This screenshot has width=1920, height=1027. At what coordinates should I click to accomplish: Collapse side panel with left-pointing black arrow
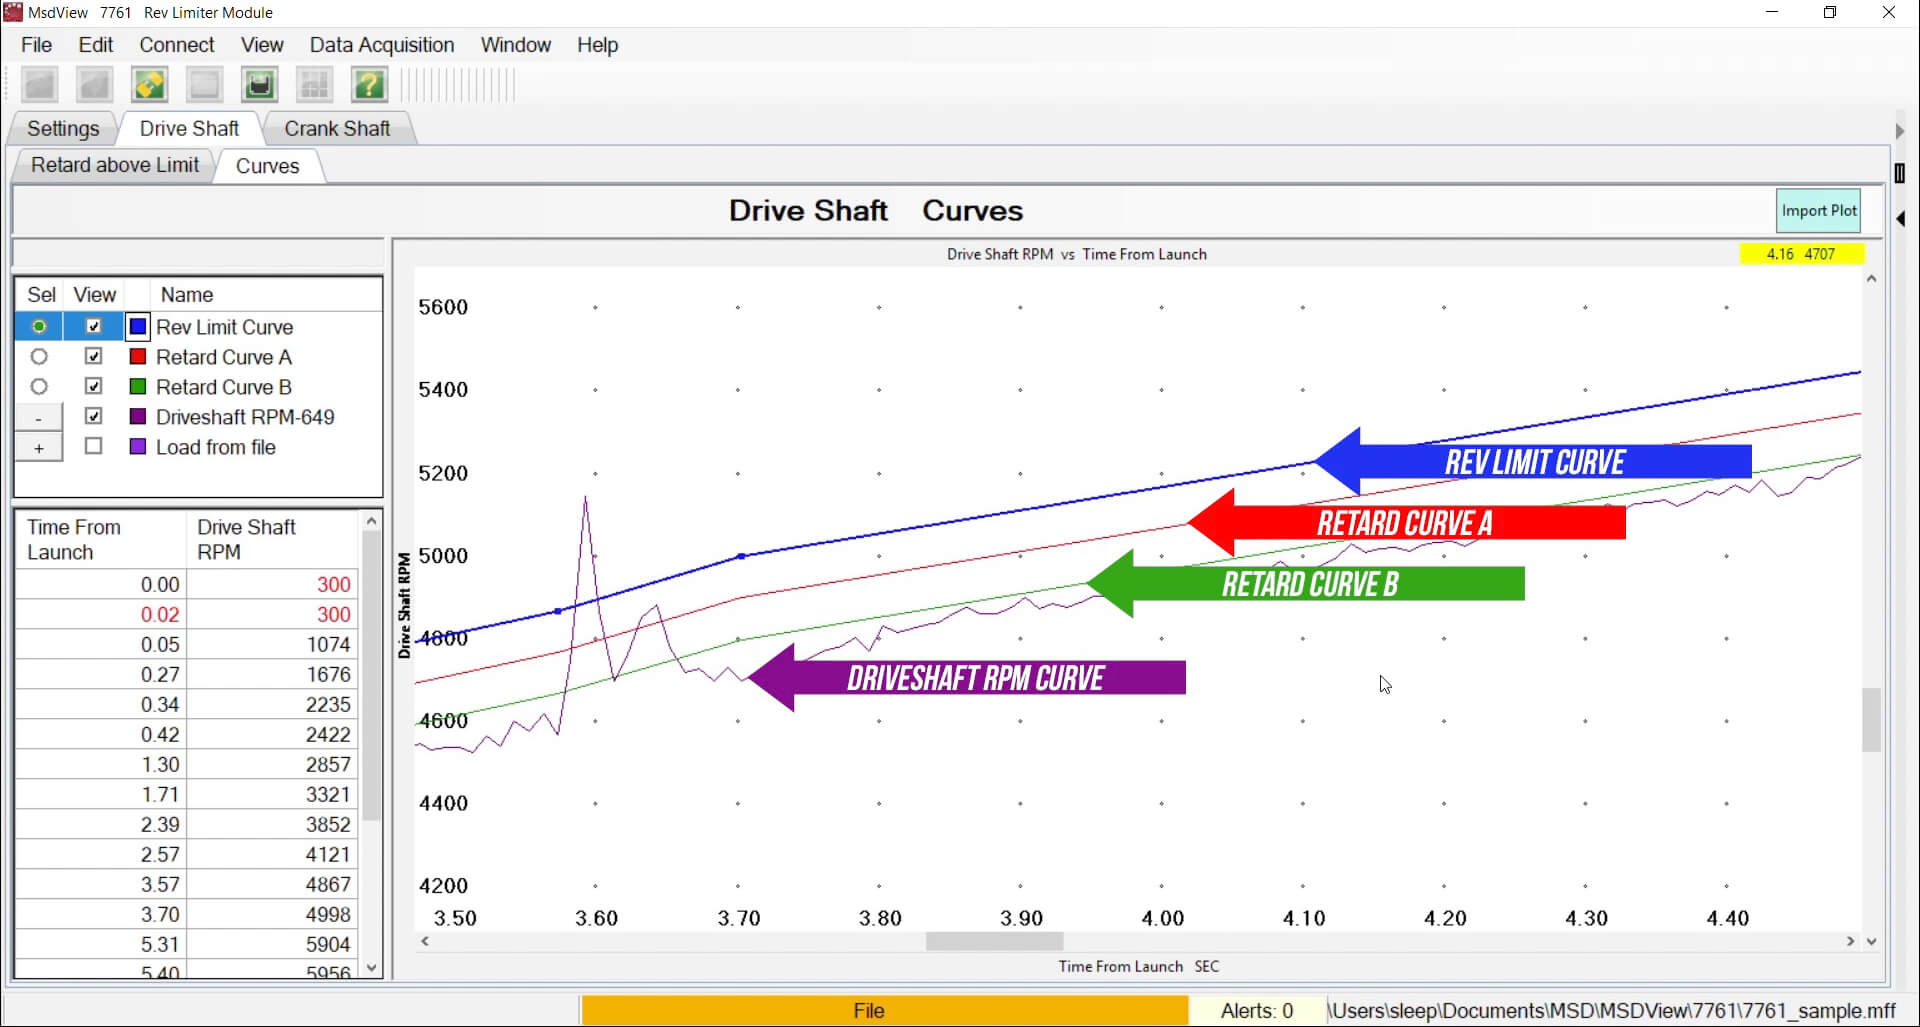coord(1900,219)
